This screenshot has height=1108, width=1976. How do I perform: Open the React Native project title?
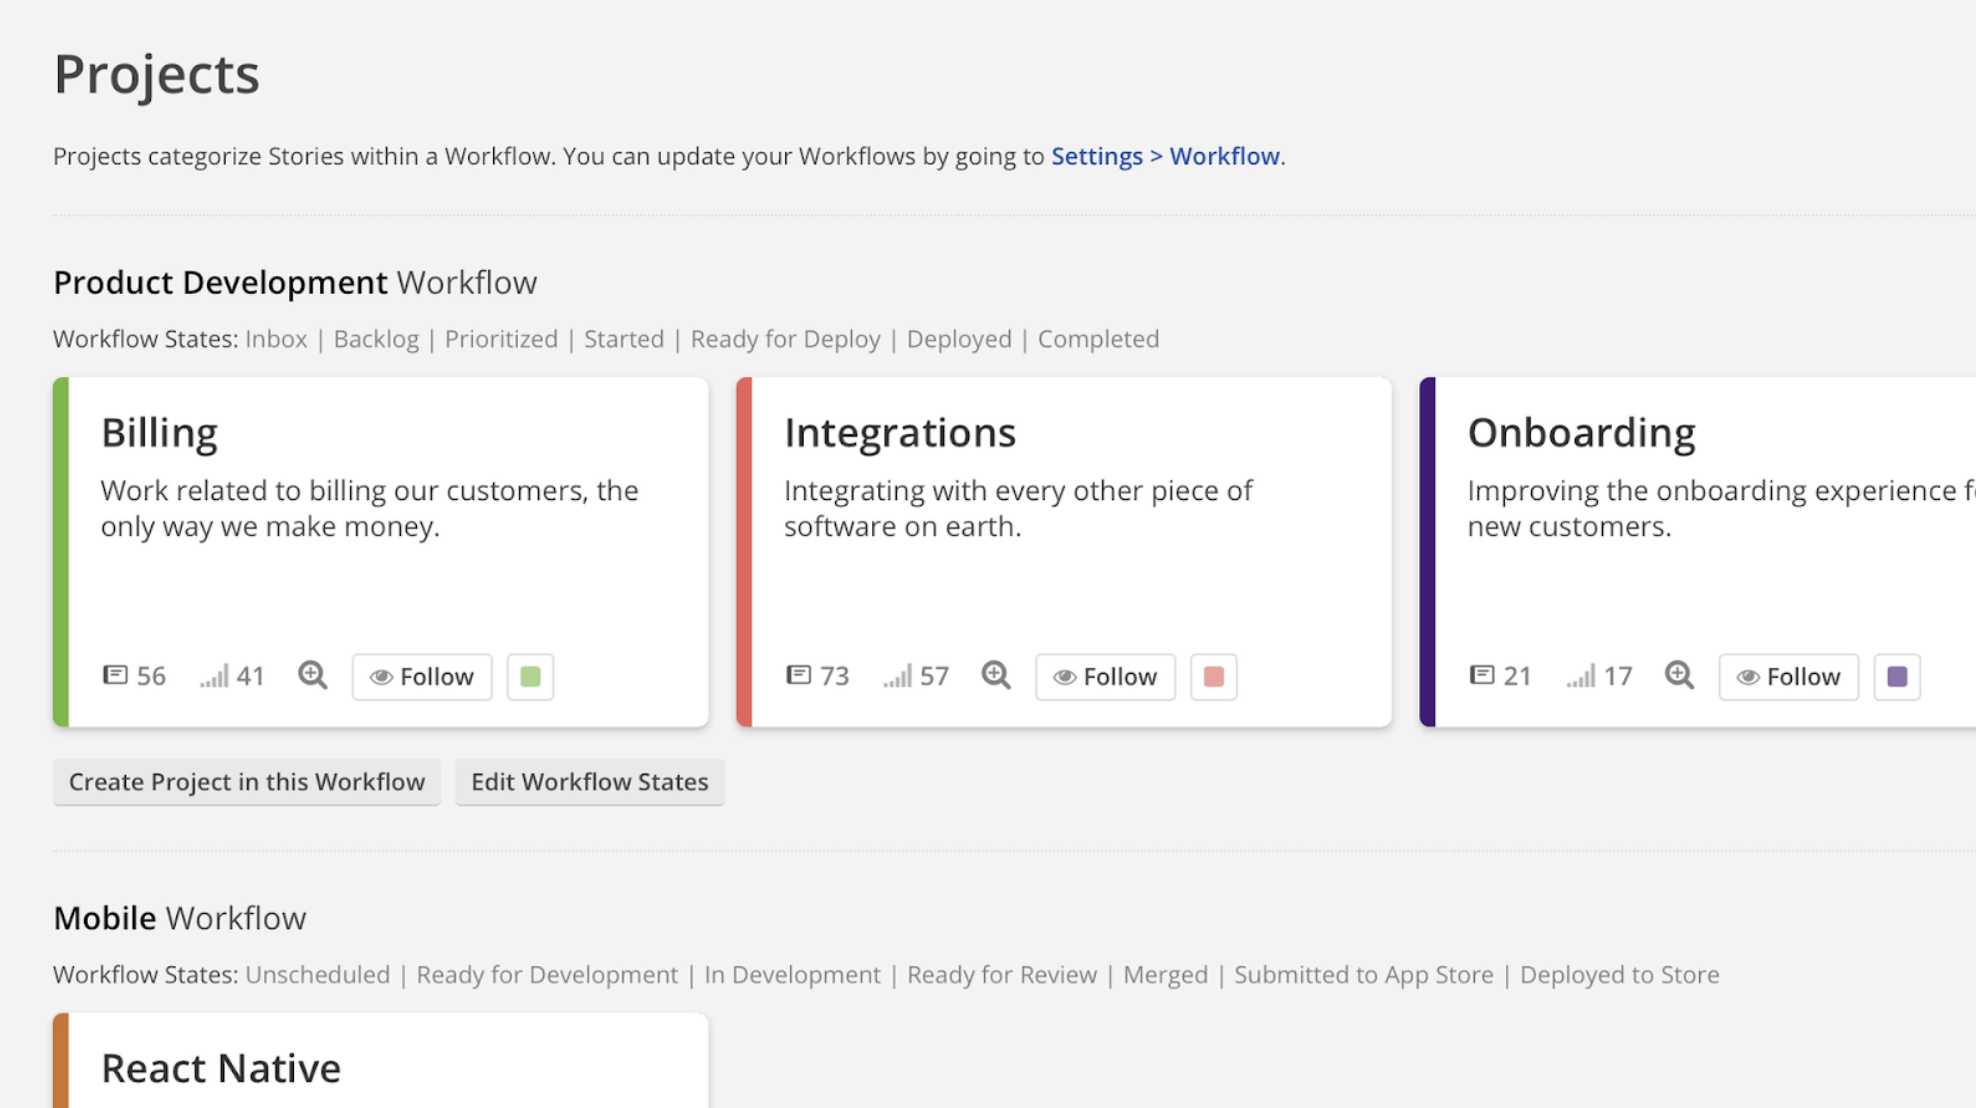(x=221, y=1068)
